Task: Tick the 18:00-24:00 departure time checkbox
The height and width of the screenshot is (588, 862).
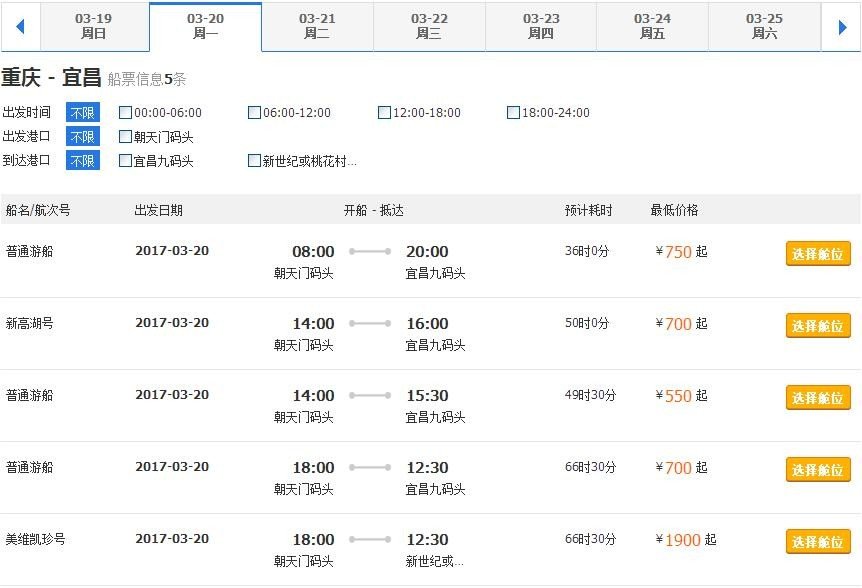Action: [x=514, y=113]
